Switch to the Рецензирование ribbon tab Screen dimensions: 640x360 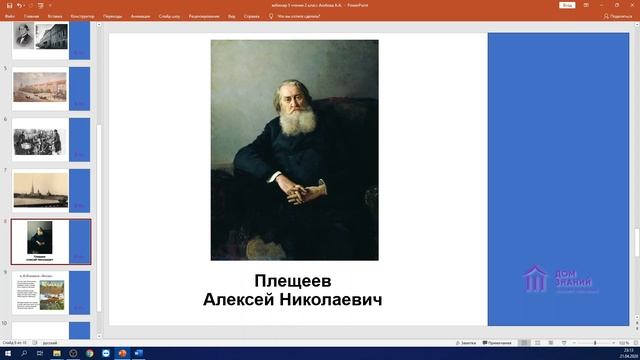coord(204,16)
